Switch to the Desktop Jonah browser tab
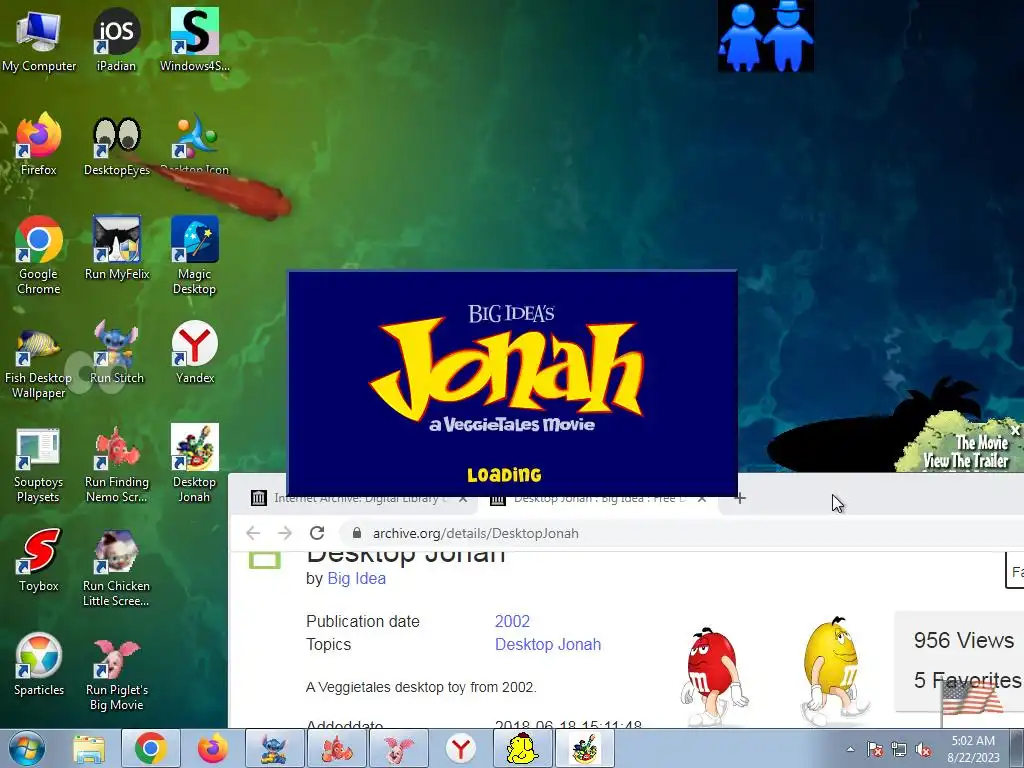 [598, 498]
